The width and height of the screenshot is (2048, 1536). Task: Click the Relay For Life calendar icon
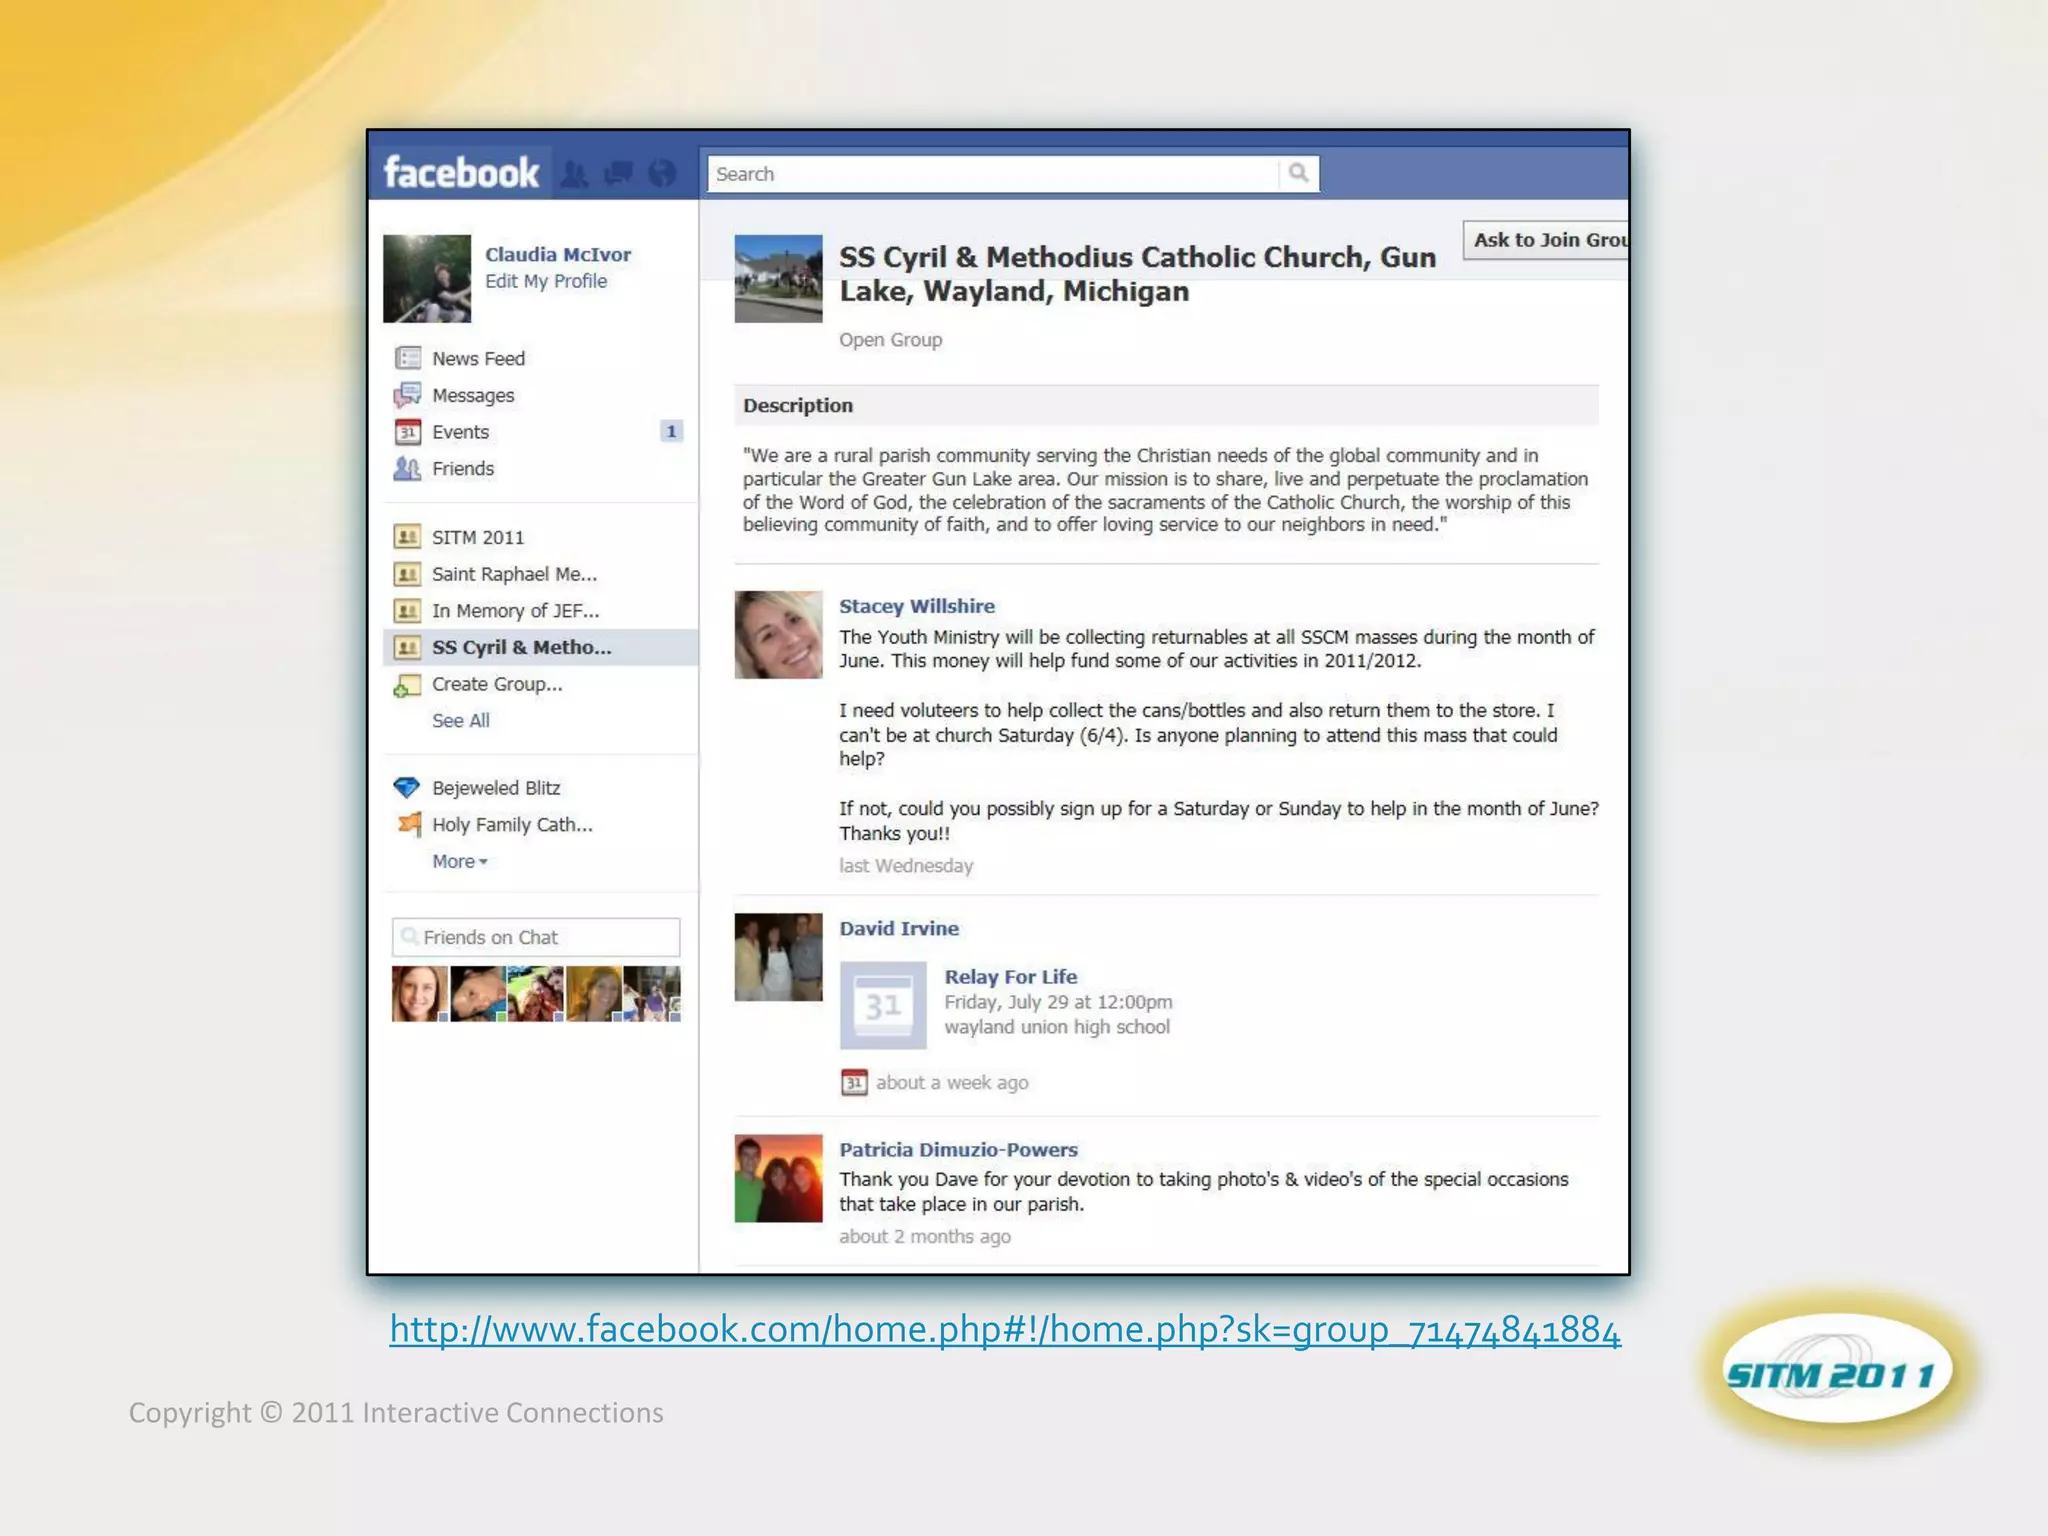point(883,1005)
